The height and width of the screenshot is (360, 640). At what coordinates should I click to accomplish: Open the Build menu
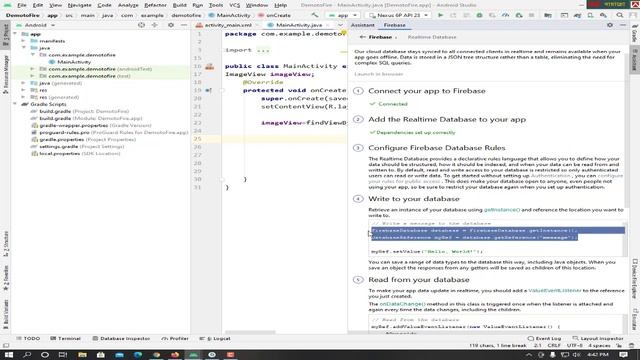(180, 5)
